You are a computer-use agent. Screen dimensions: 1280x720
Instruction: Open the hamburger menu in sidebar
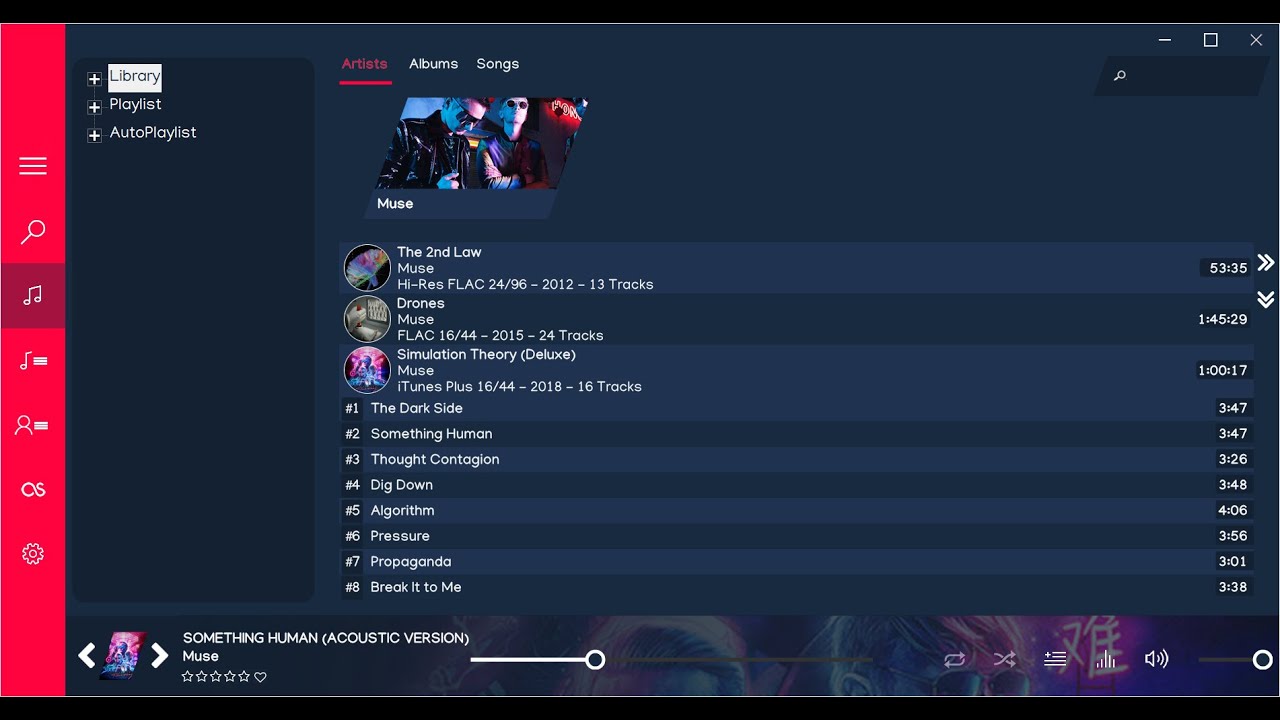point(33,166)
